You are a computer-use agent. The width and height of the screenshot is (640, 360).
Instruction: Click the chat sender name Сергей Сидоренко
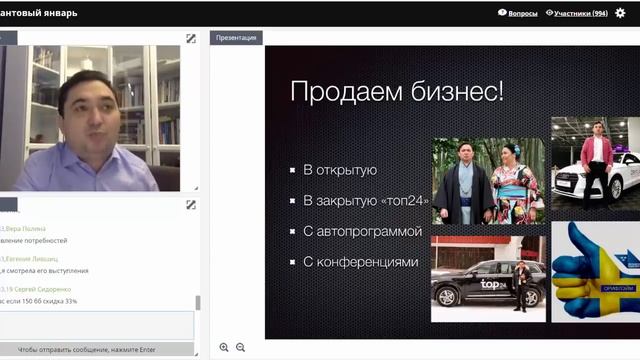42,289
